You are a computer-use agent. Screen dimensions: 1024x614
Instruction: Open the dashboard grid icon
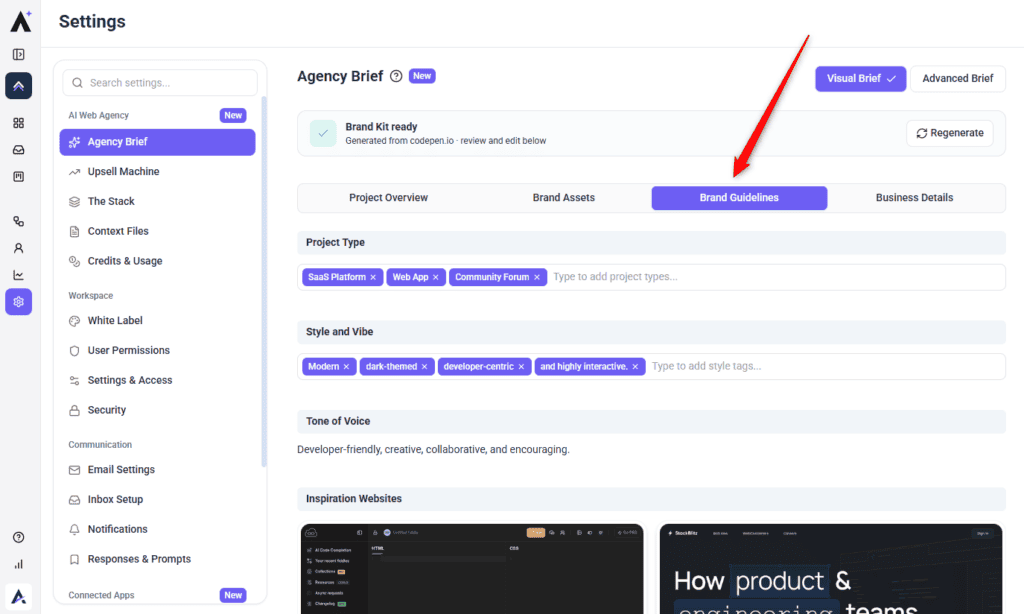click(18, 123)
